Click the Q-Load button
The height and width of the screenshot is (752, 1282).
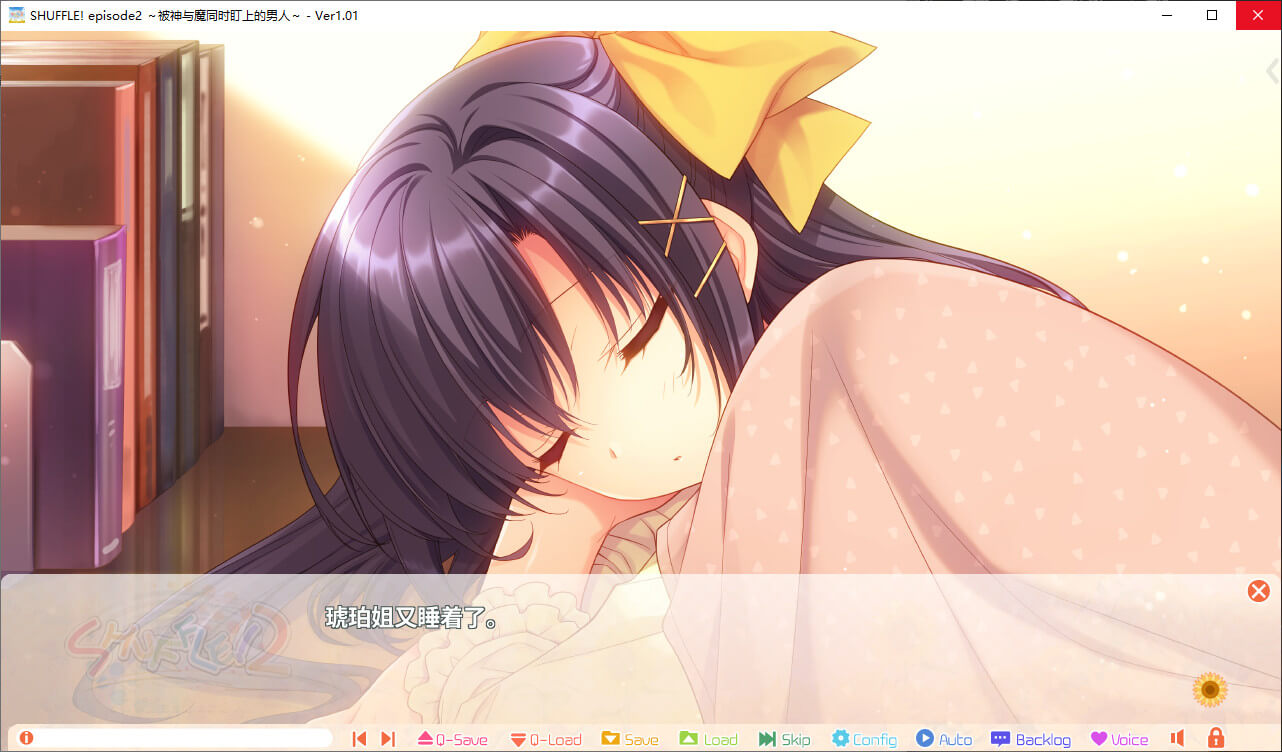click(x=546, y=739)
